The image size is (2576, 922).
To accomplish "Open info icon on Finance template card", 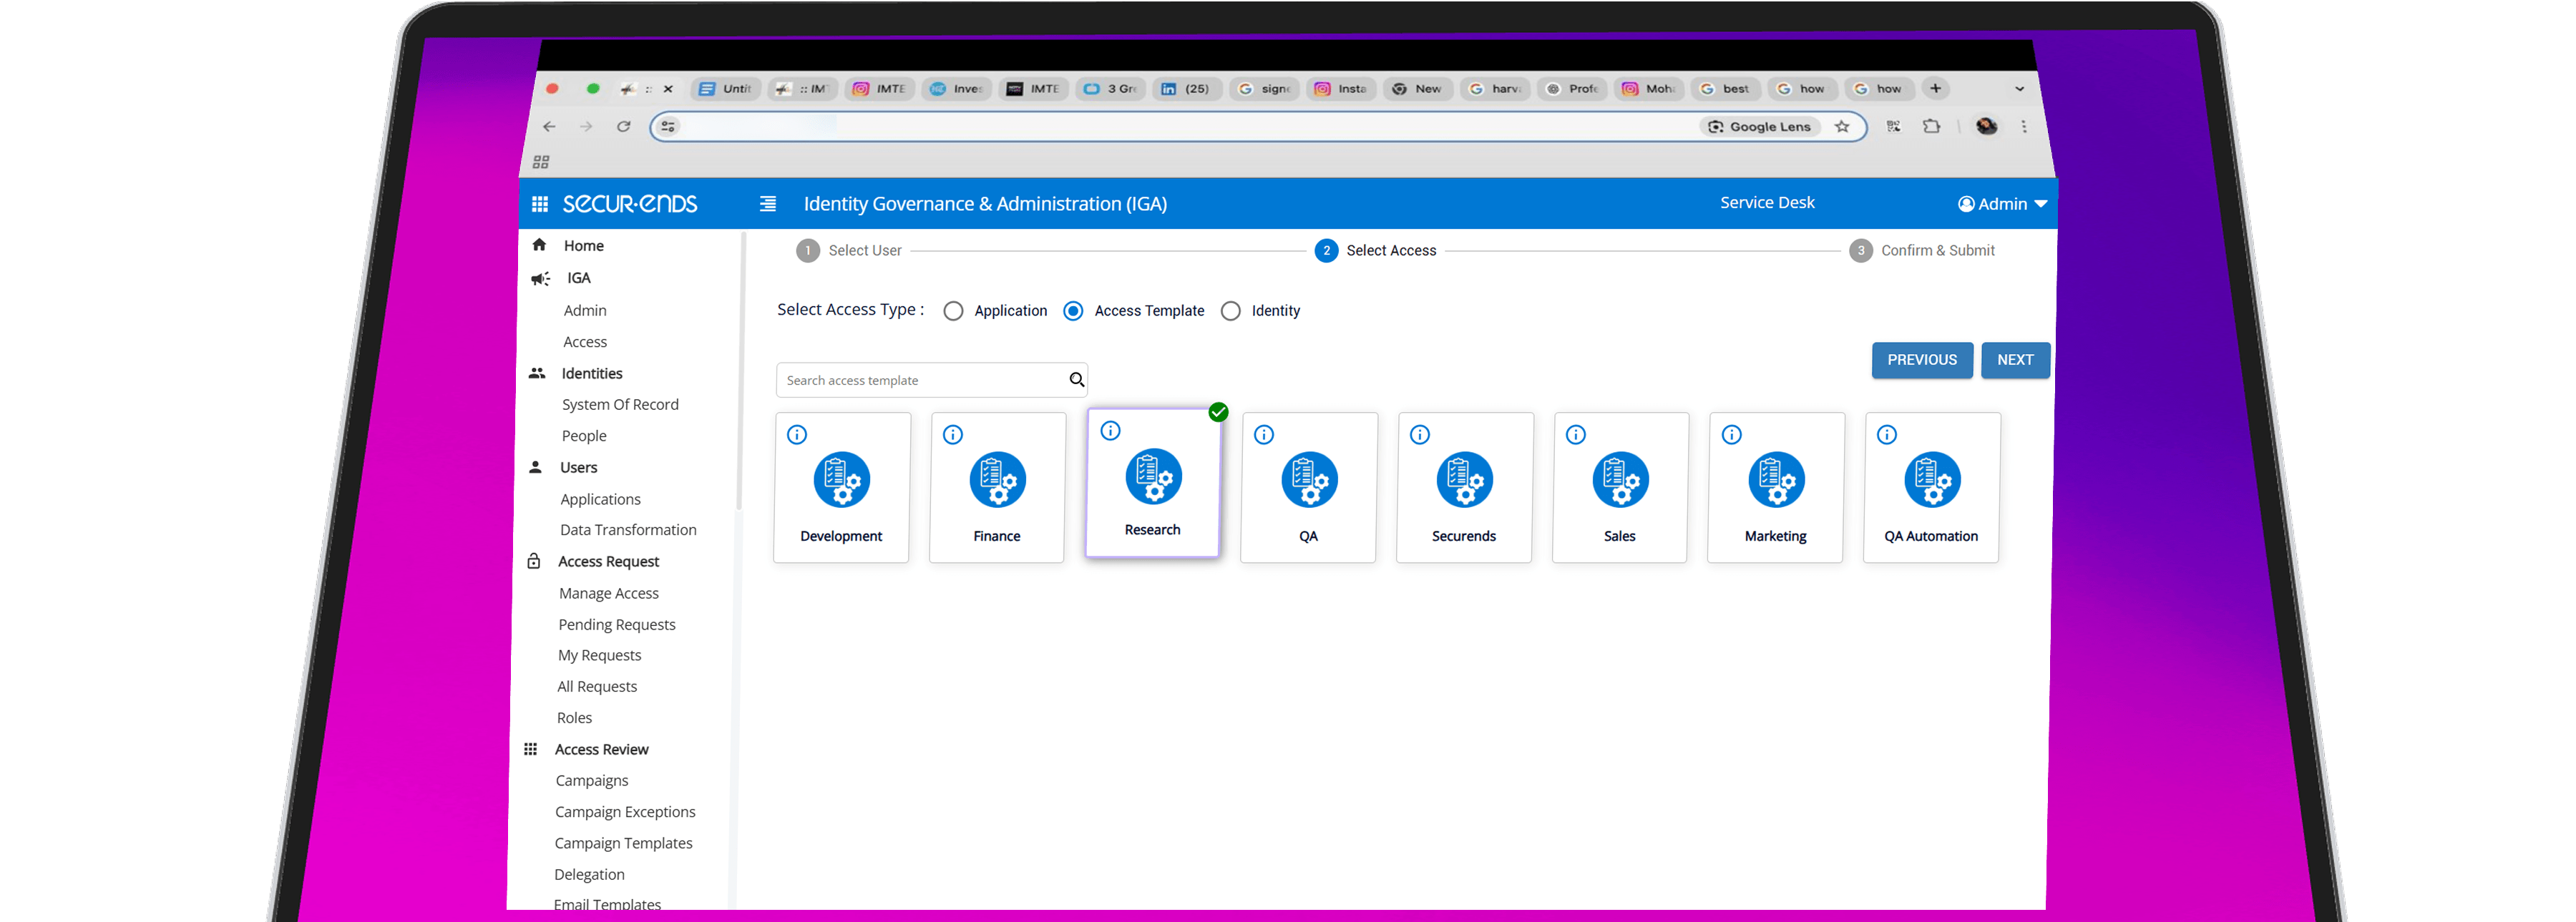I will (x=953, y=435).
